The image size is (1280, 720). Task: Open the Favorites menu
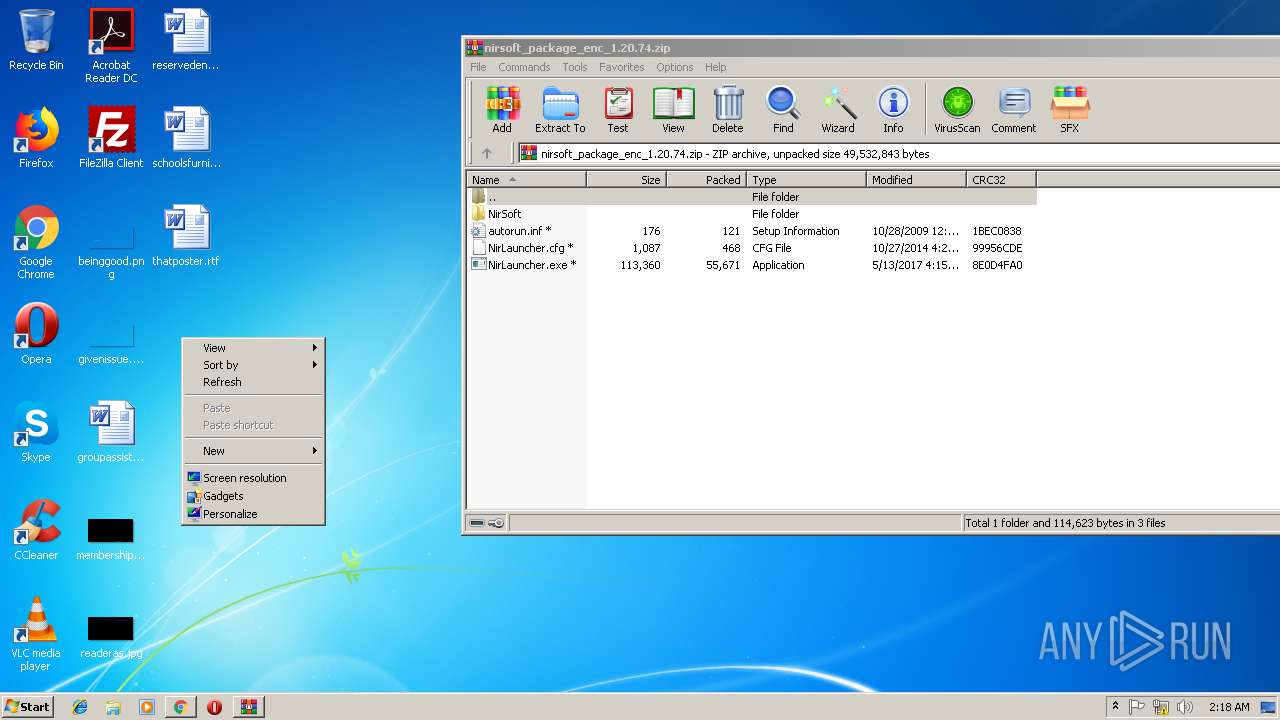622,67
